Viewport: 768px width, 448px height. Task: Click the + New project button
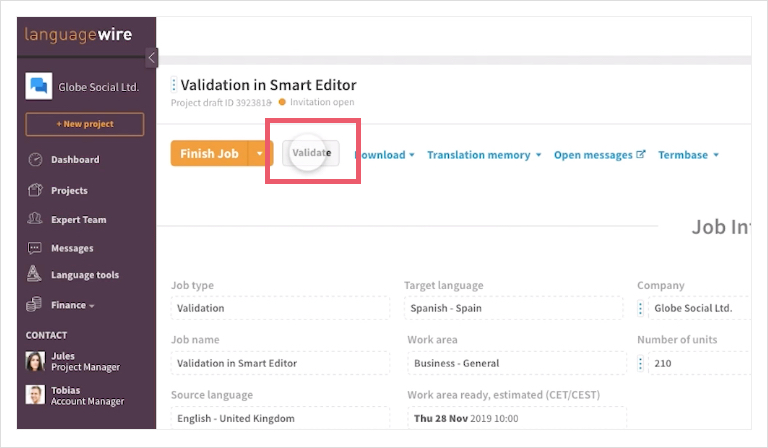[x=84, y=124]
